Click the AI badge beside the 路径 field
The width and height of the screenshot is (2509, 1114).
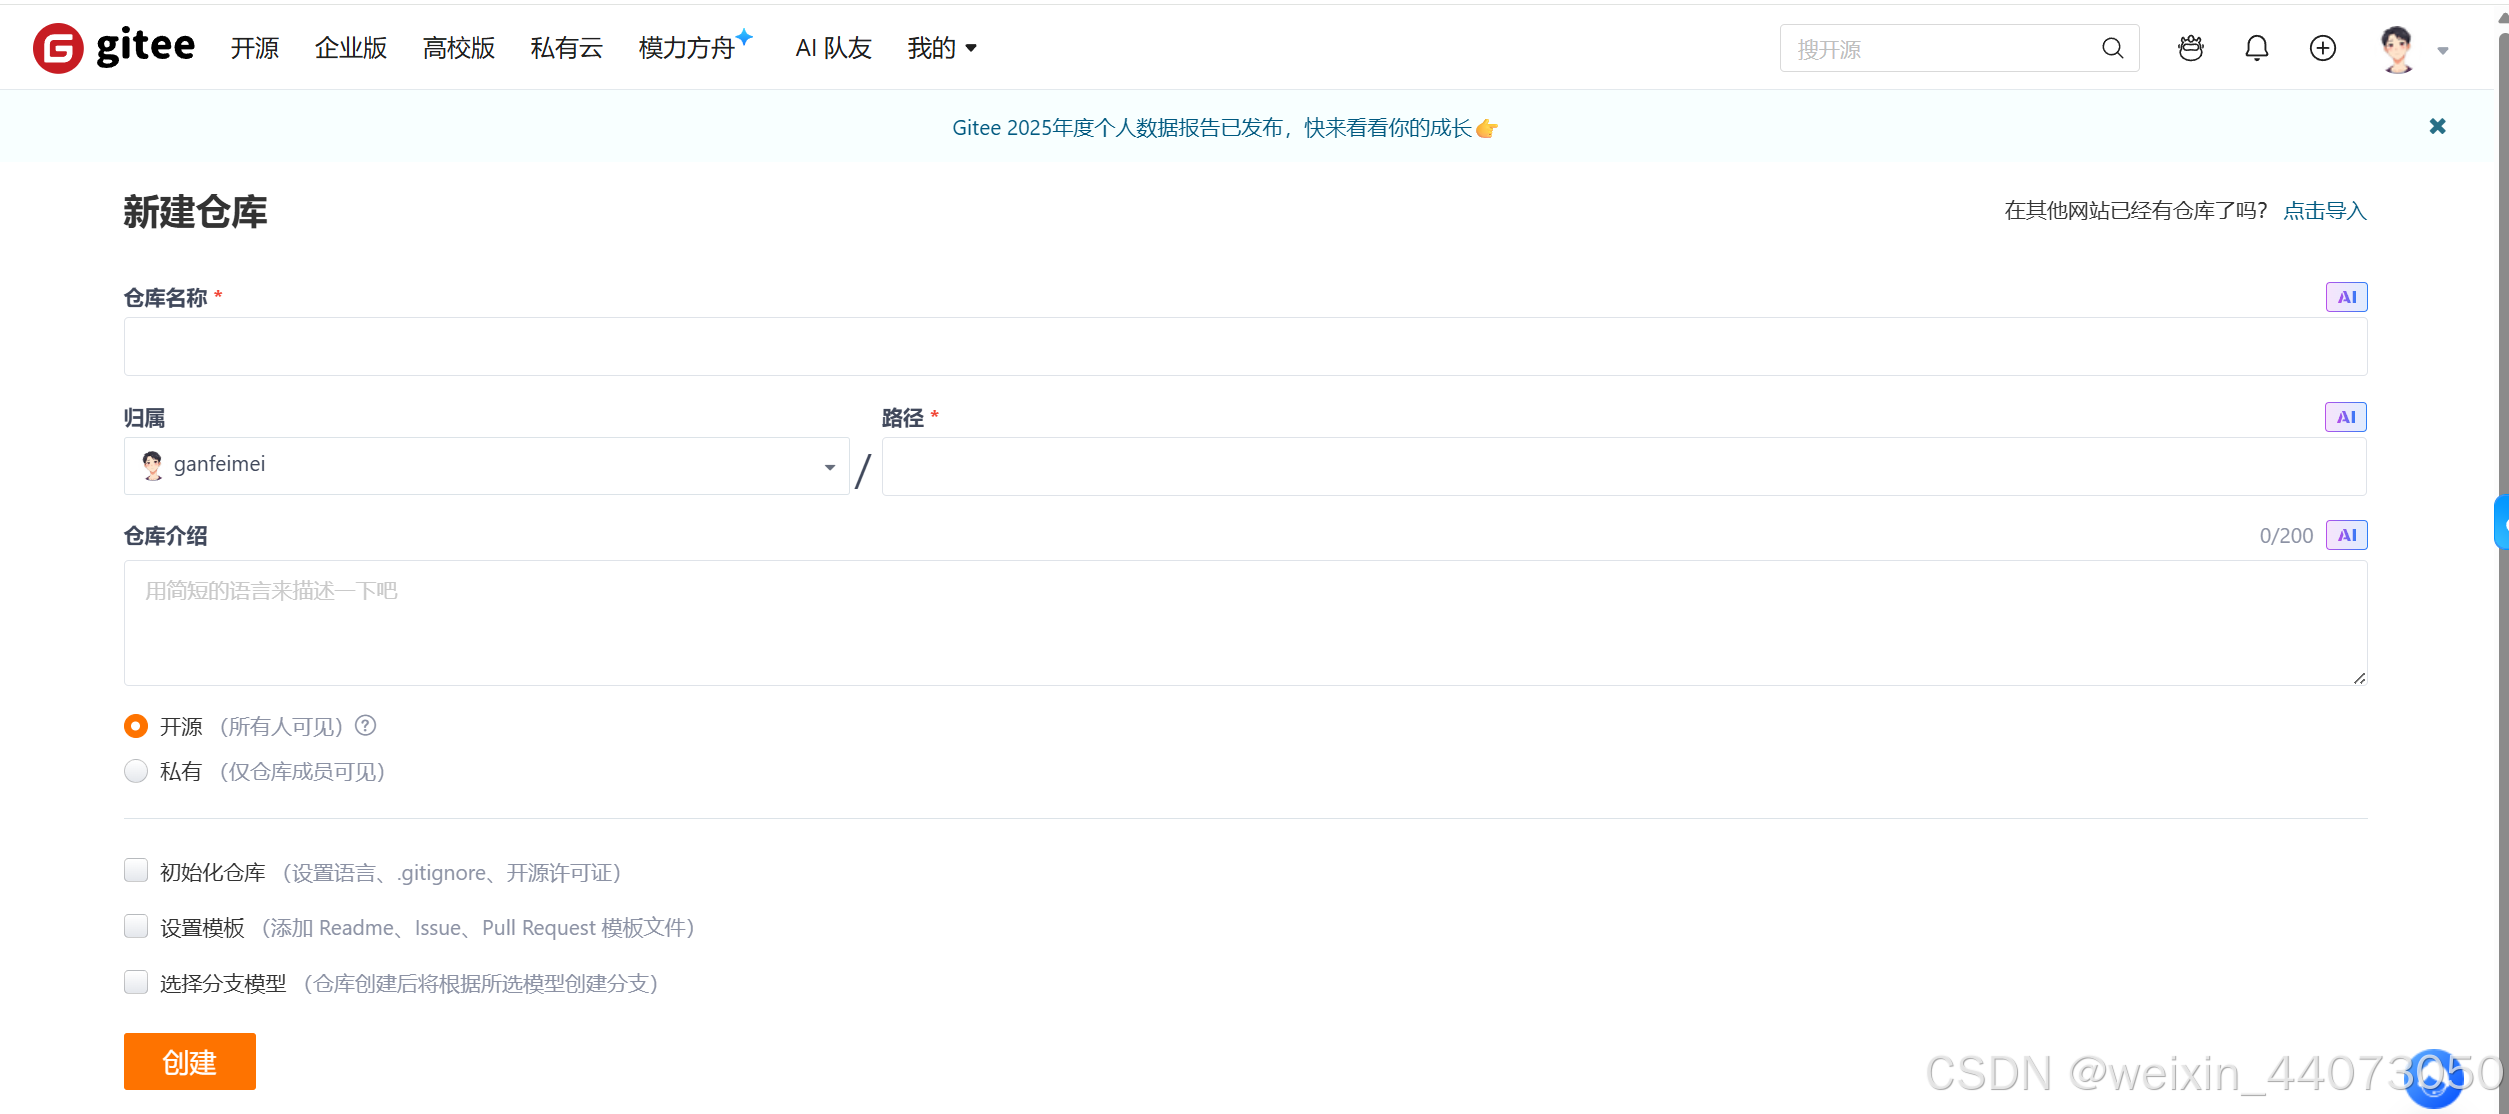(x=2346, y=417)
